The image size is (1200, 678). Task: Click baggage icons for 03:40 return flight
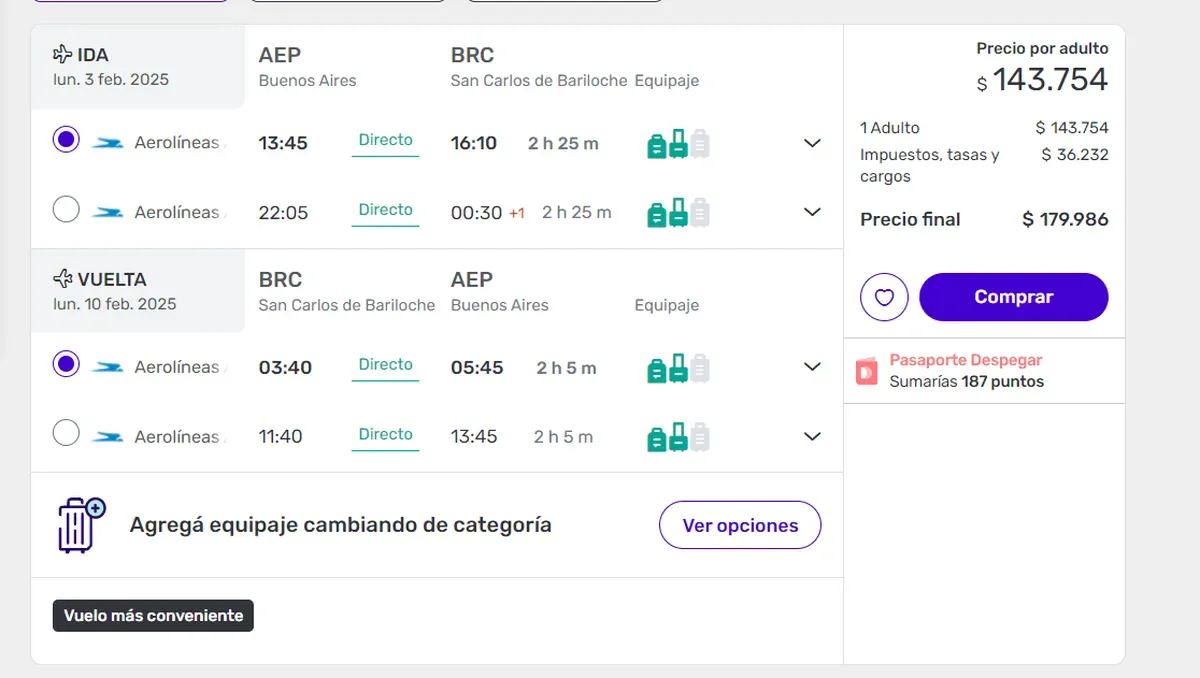[678, 368]
